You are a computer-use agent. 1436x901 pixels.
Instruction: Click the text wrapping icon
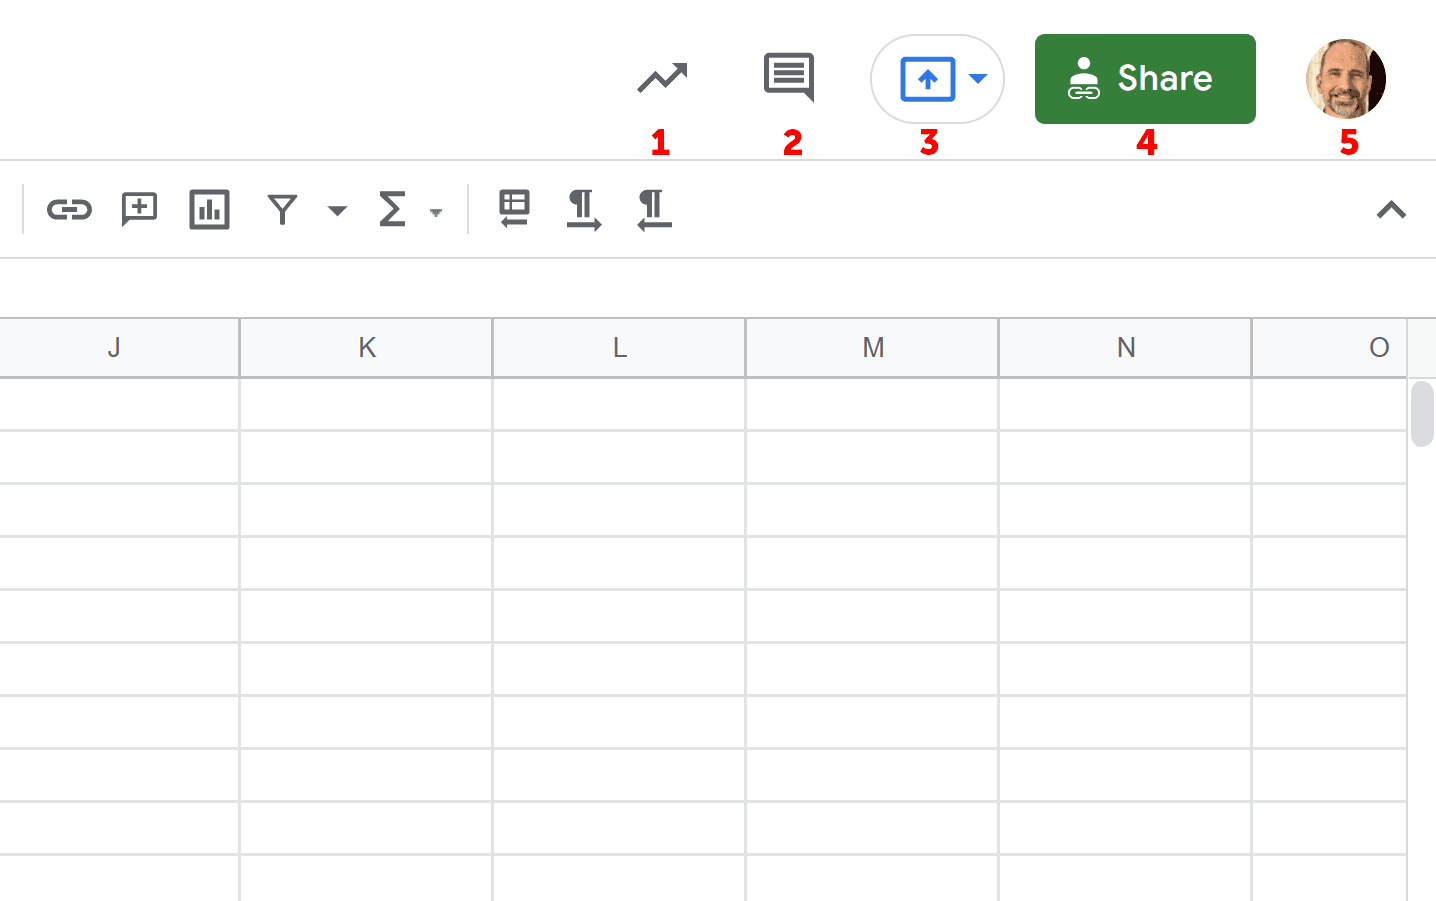point(513,210)
